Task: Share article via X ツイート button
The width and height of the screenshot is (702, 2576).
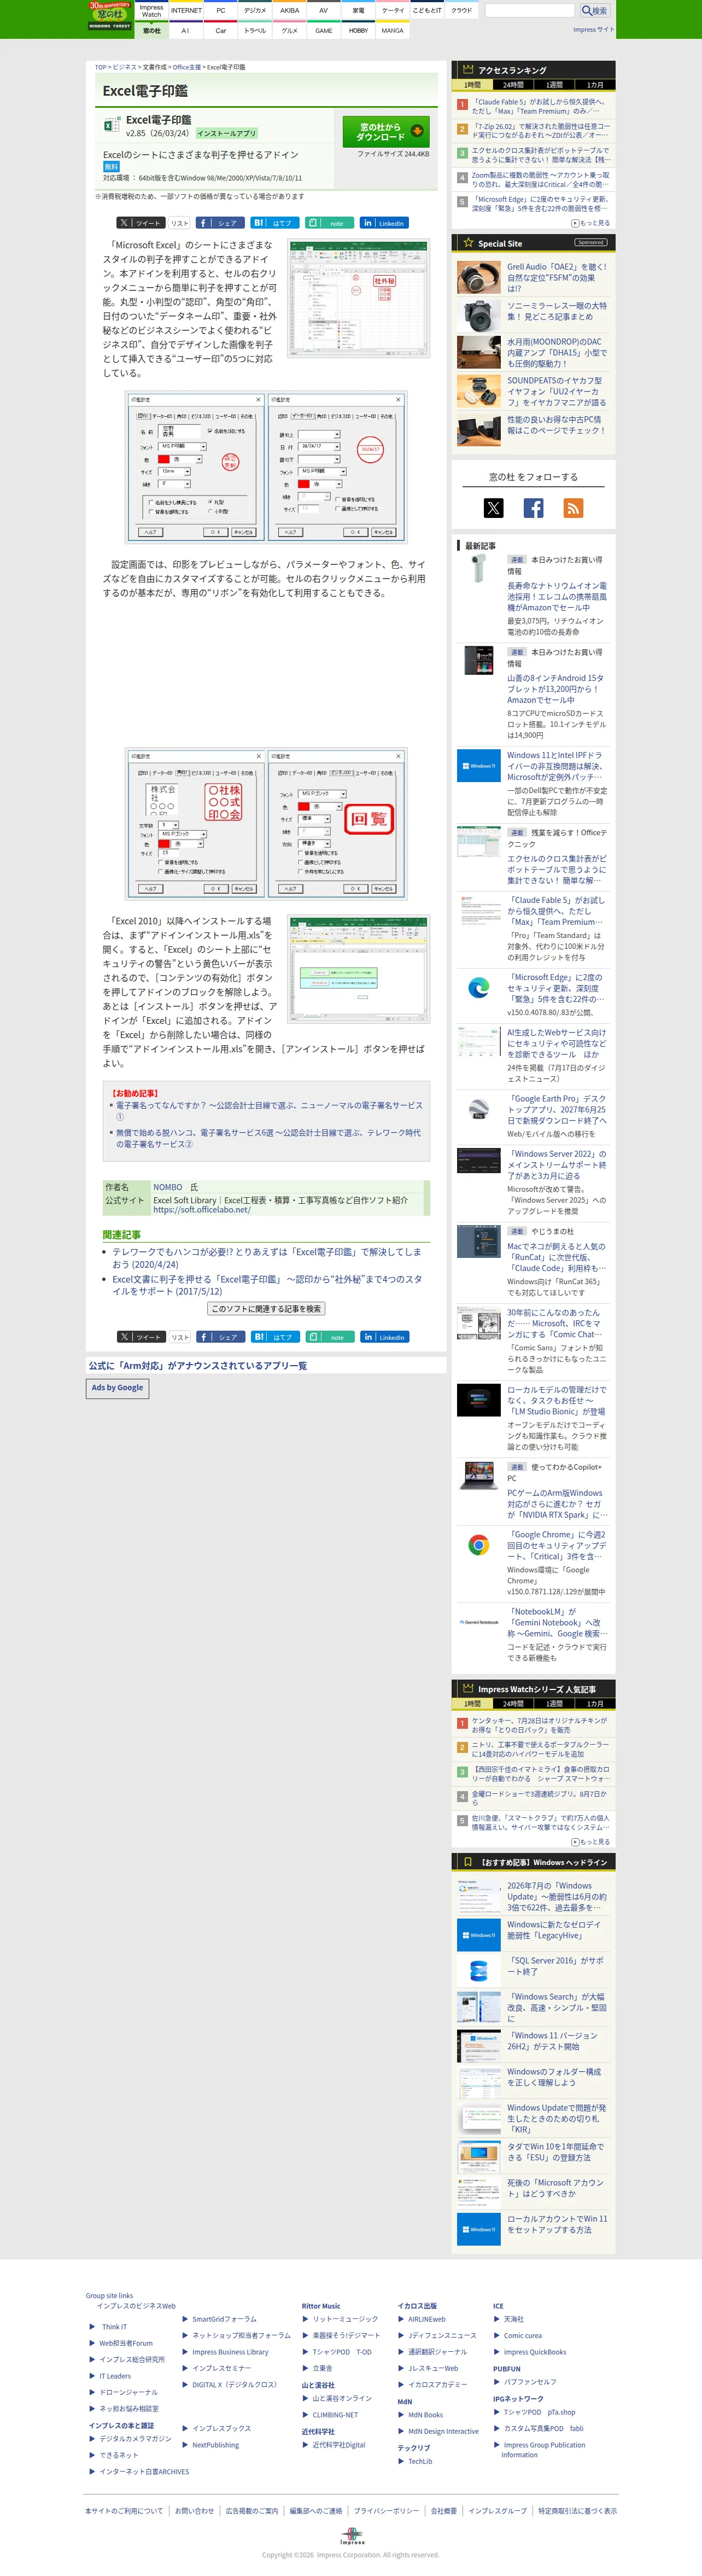Action: pyautogui.click(x=140, y=223)
